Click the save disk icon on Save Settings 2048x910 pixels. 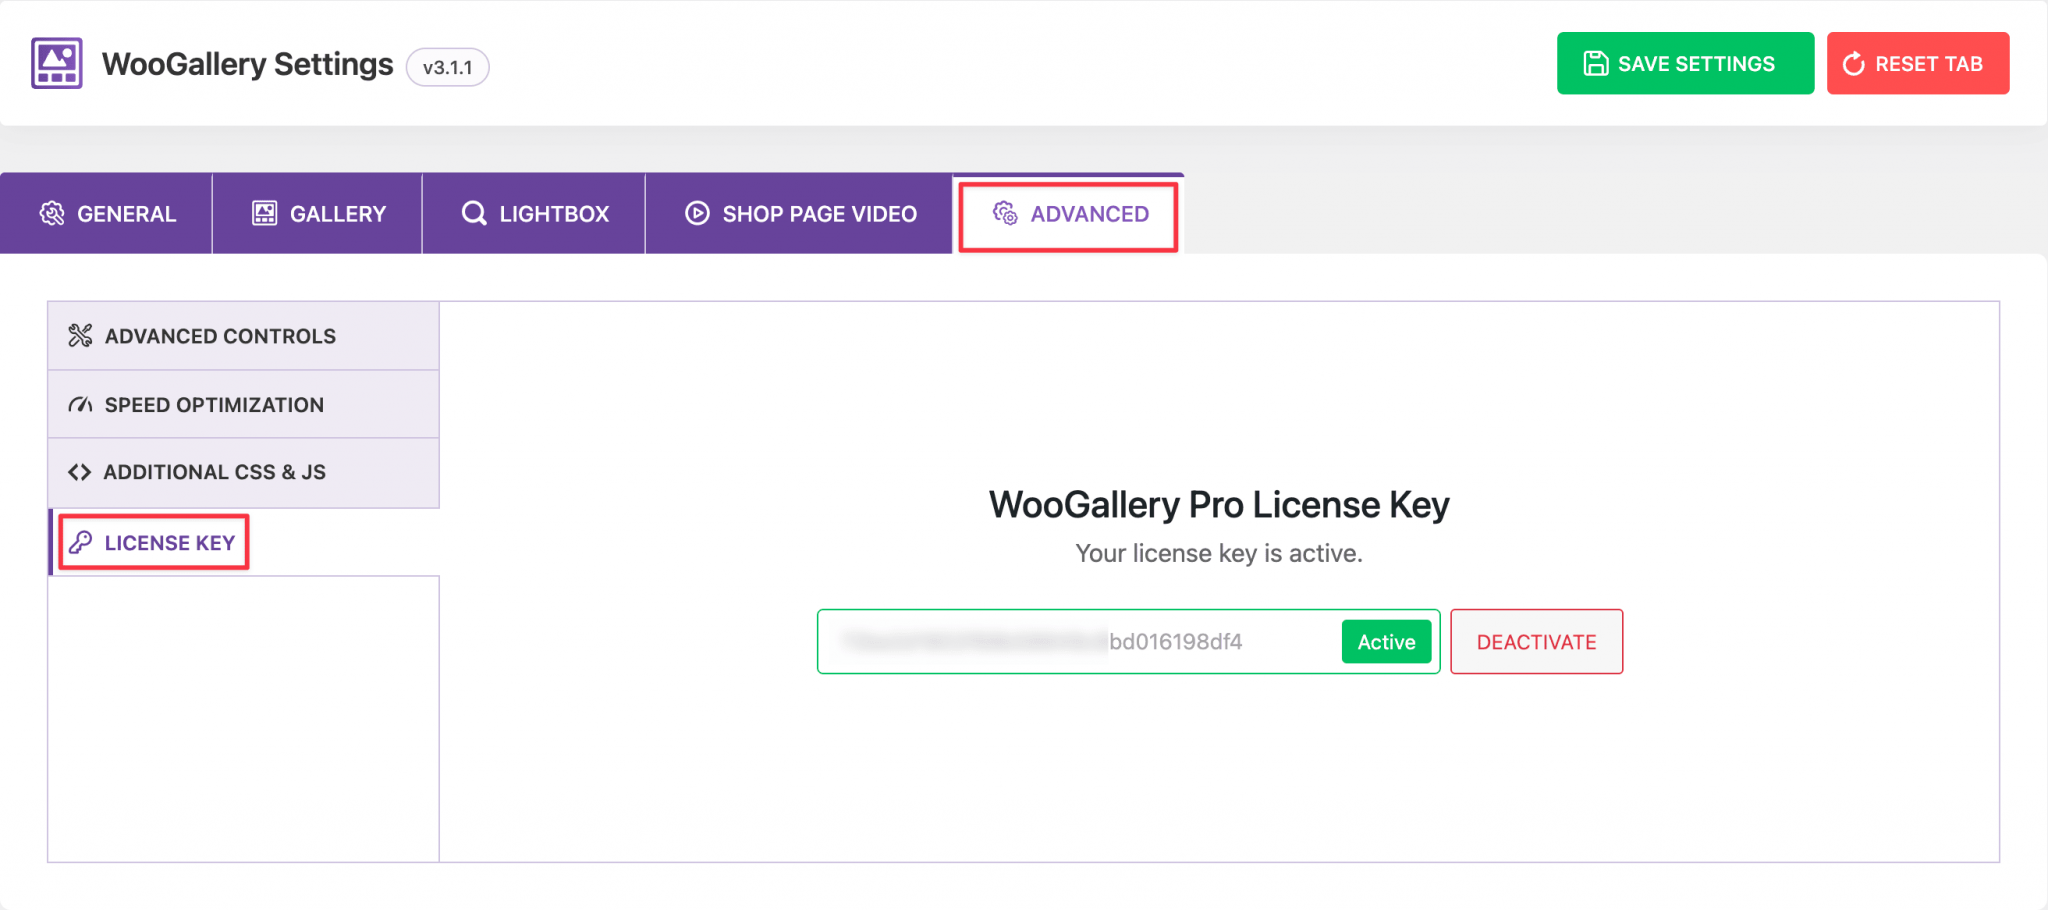(x=1597, y=62)
